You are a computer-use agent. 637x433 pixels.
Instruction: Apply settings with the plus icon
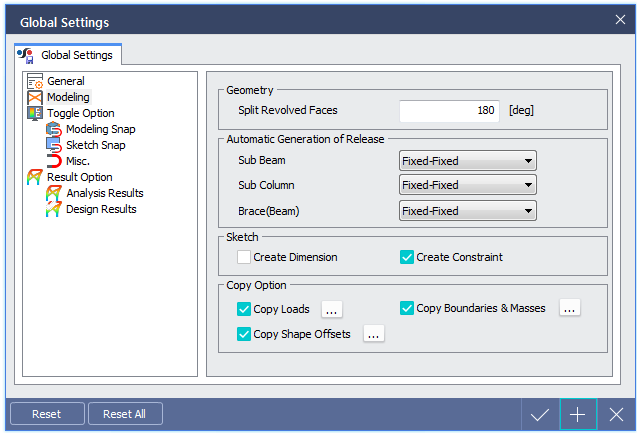point(578,415)
